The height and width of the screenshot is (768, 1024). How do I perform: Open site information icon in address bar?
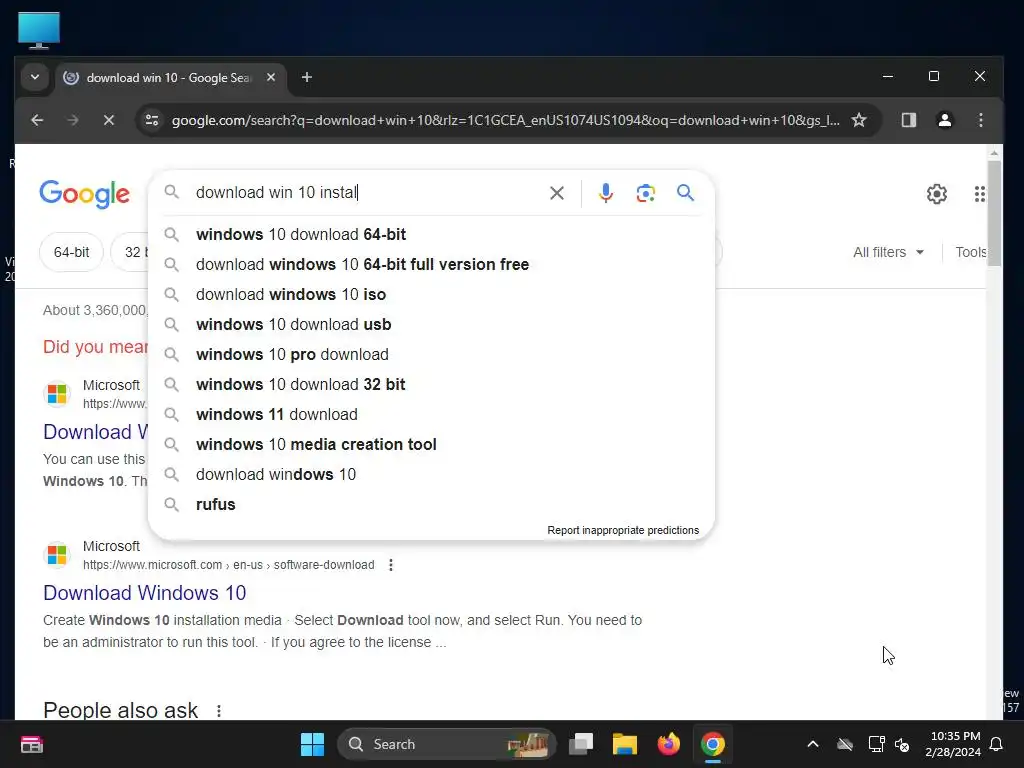(x=152, y=120)
